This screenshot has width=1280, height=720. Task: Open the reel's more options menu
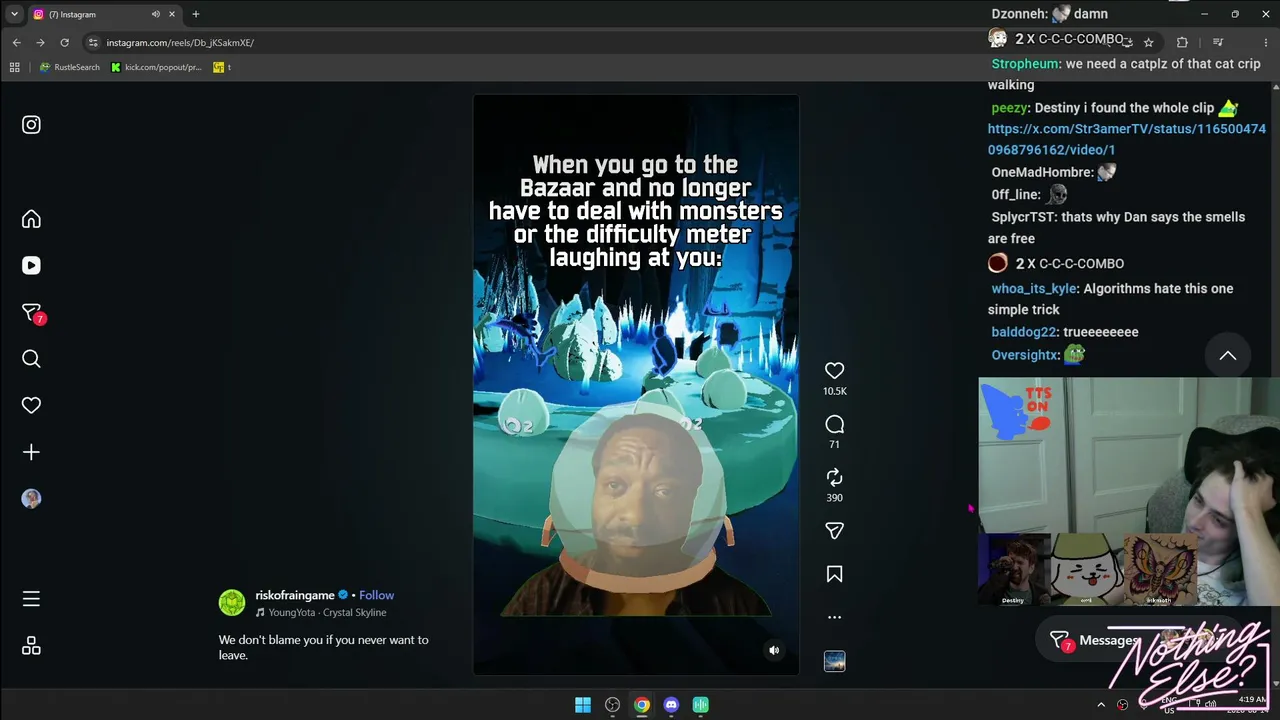pyautogui.click(x=834, y=617)
